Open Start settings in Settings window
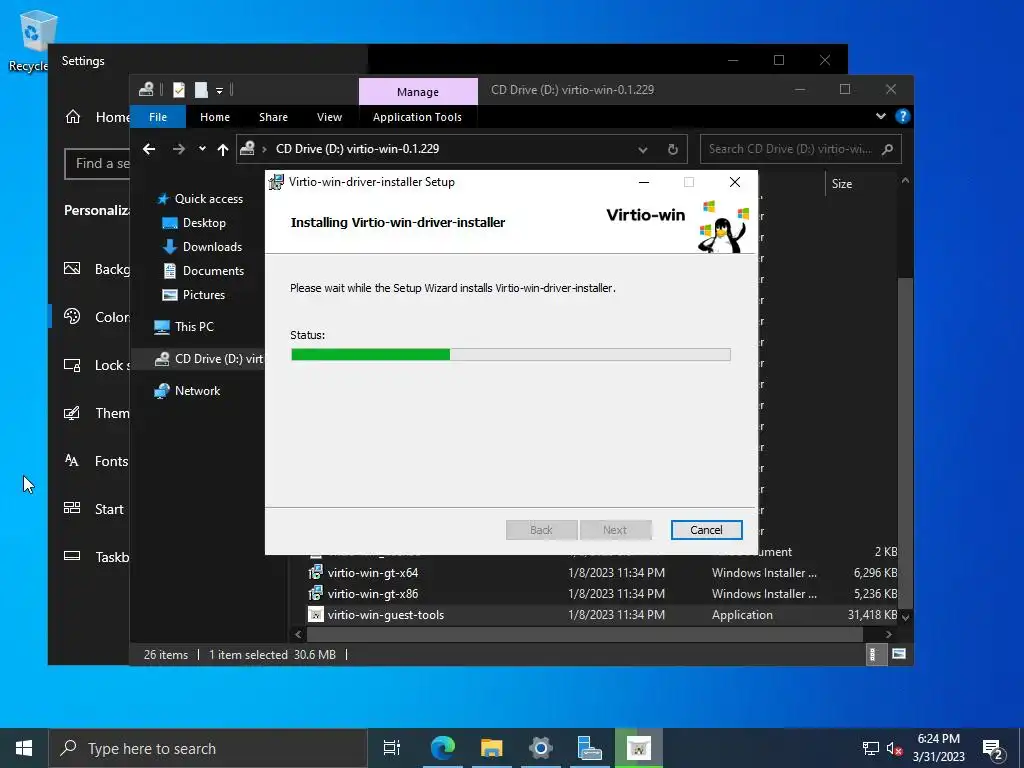 [x=93, y=509]
